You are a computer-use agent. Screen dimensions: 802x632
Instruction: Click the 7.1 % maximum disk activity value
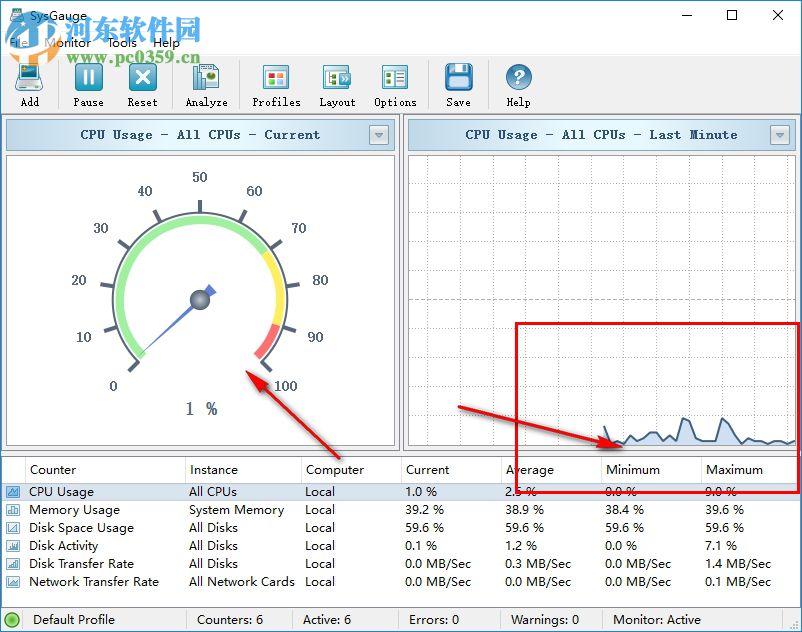(x=721, y=546)
